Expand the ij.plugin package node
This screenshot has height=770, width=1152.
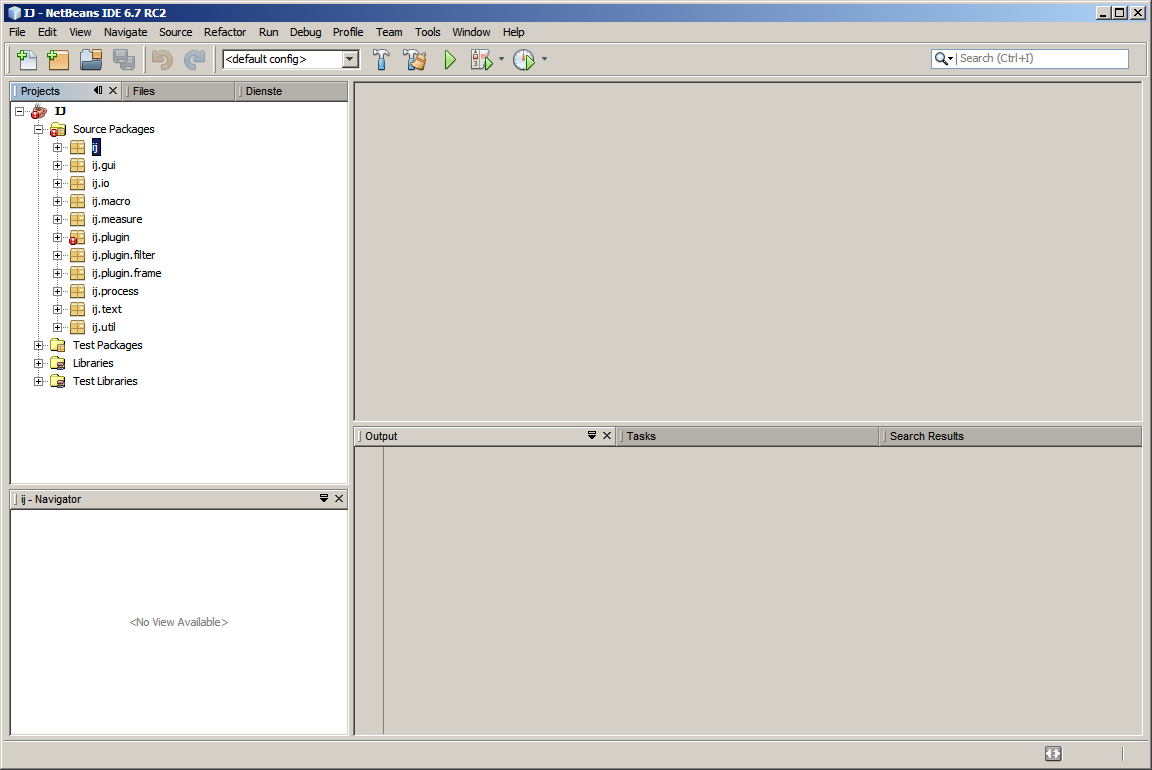tap(58, 238)
